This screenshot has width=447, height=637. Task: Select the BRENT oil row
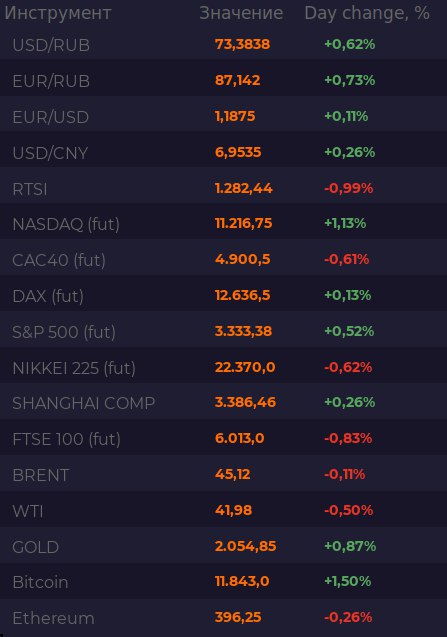pos(224,474)
